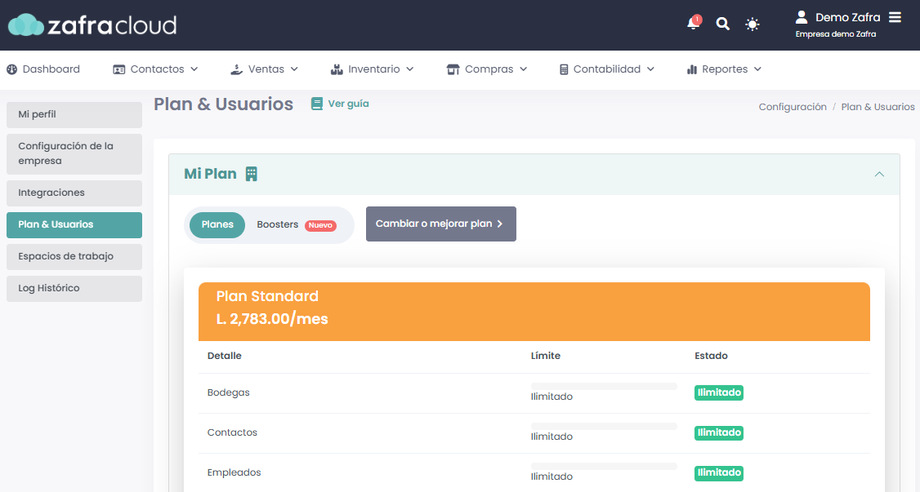The image size is (920, 492).
Task: Click the Bodegas row label
Action: point(228,392)
